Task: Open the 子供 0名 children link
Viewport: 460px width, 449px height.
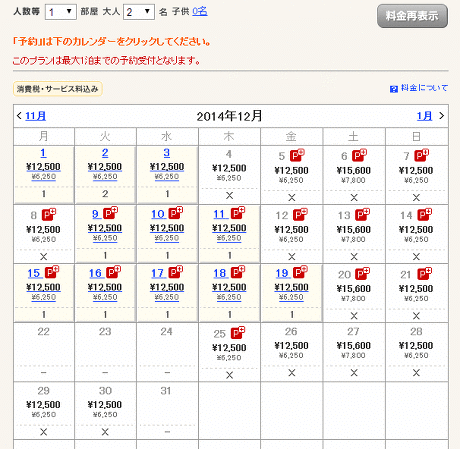Action: point(200,12)
